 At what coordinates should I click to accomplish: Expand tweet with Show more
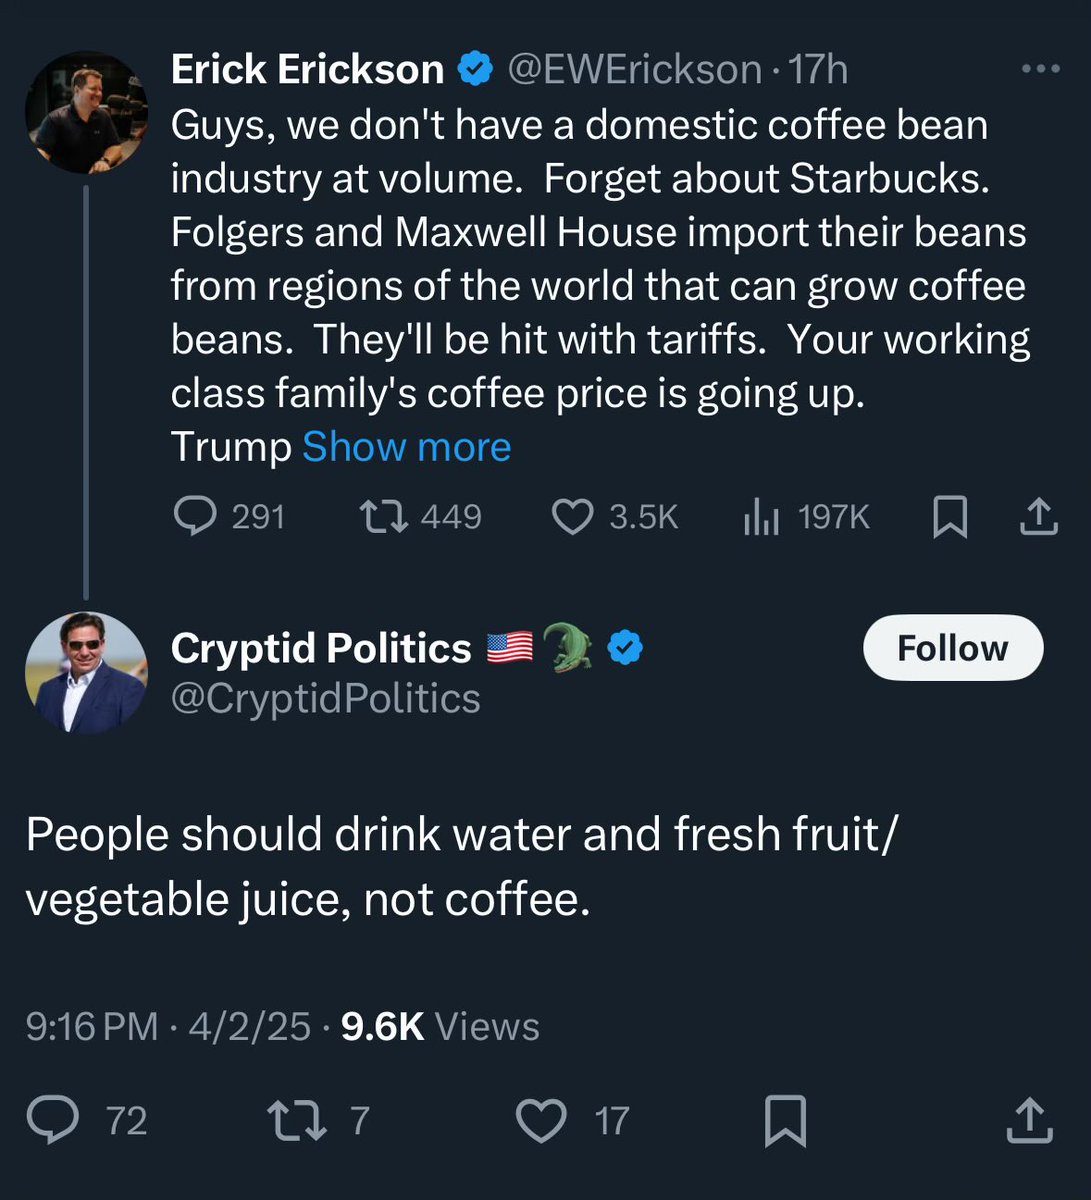coord(406,446)
